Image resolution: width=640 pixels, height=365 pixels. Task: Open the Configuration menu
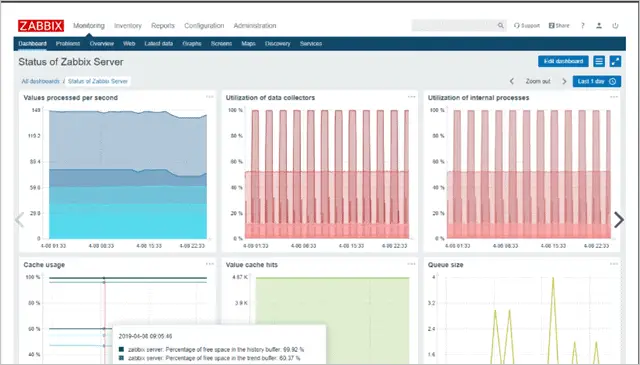pyautogui.click(x=204, y=26)
